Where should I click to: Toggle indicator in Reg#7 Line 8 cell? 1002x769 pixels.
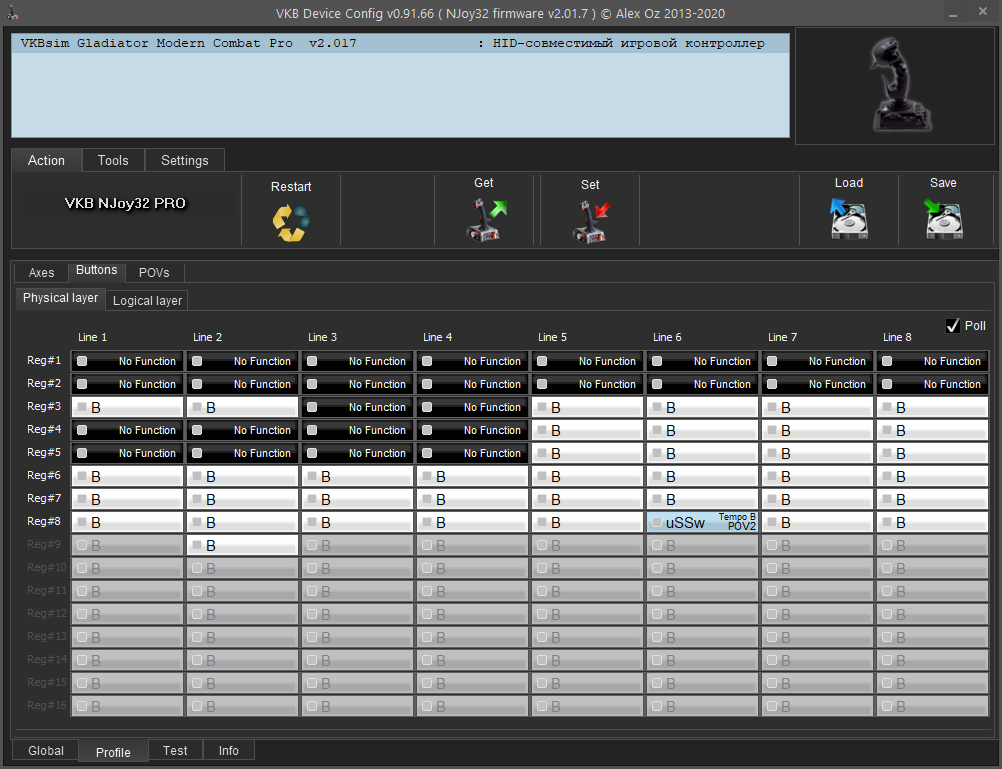887,499
